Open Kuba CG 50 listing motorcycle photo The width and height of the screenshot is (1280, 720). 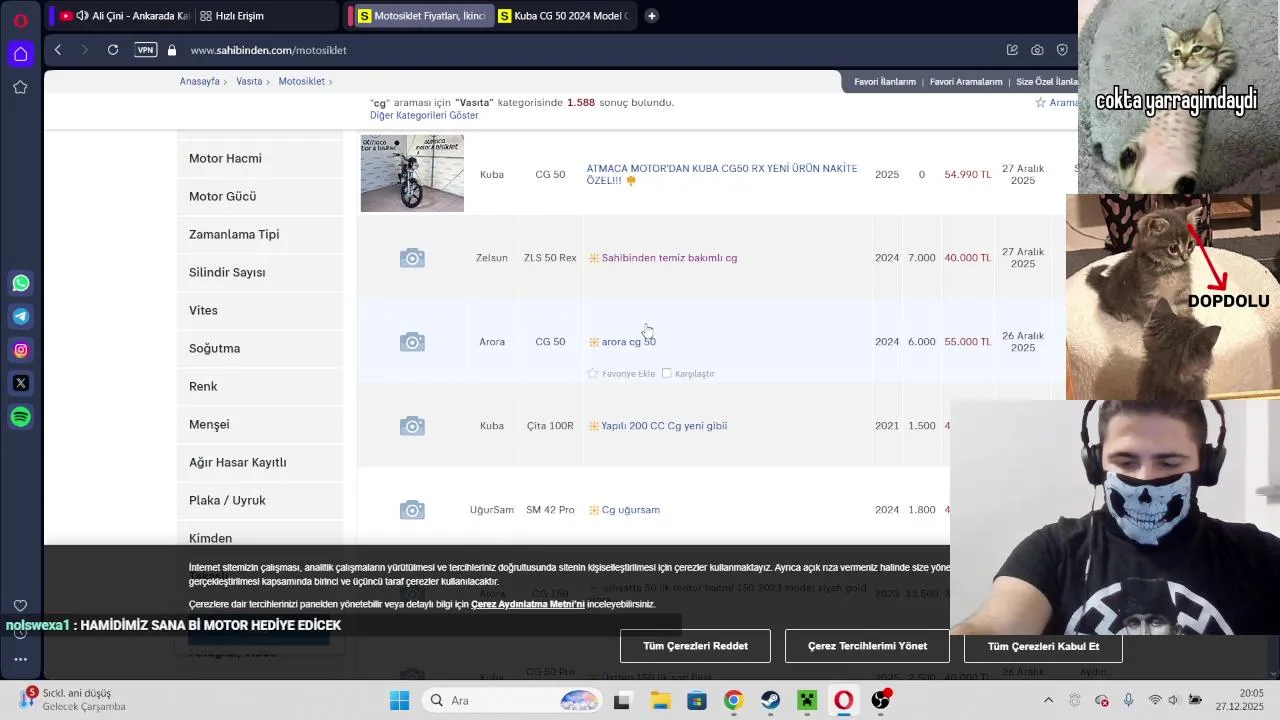click(x=412, y=173)
